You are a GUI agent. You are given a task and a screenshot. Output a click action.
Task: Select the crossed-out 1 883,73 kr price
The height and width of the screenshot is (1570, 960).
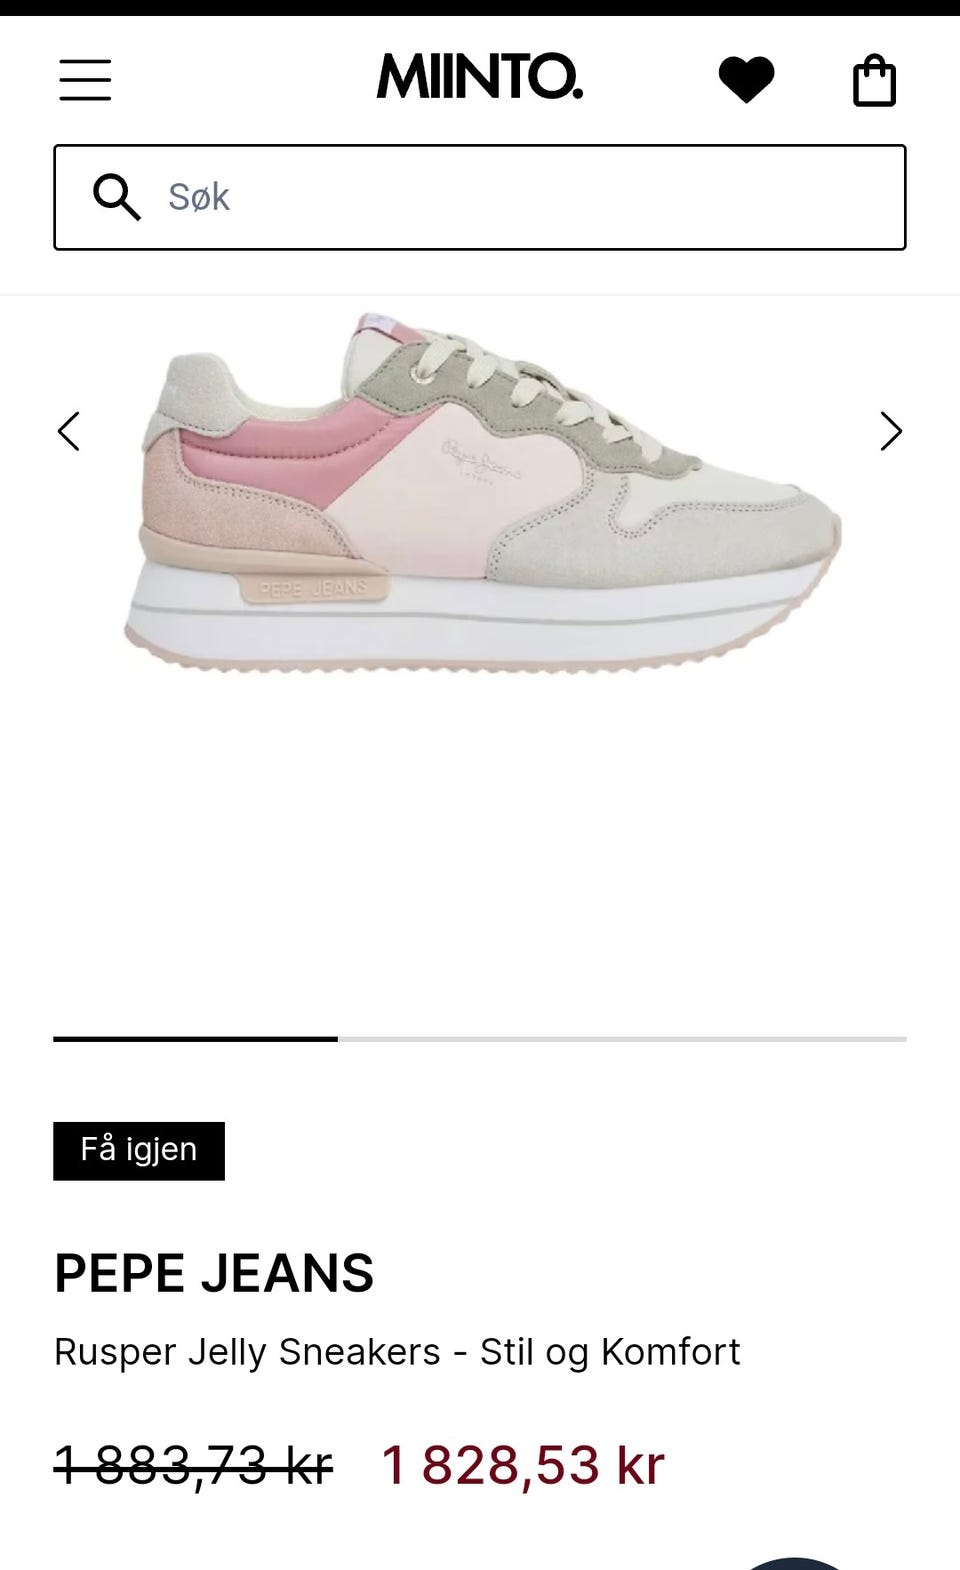point(193,1466)
